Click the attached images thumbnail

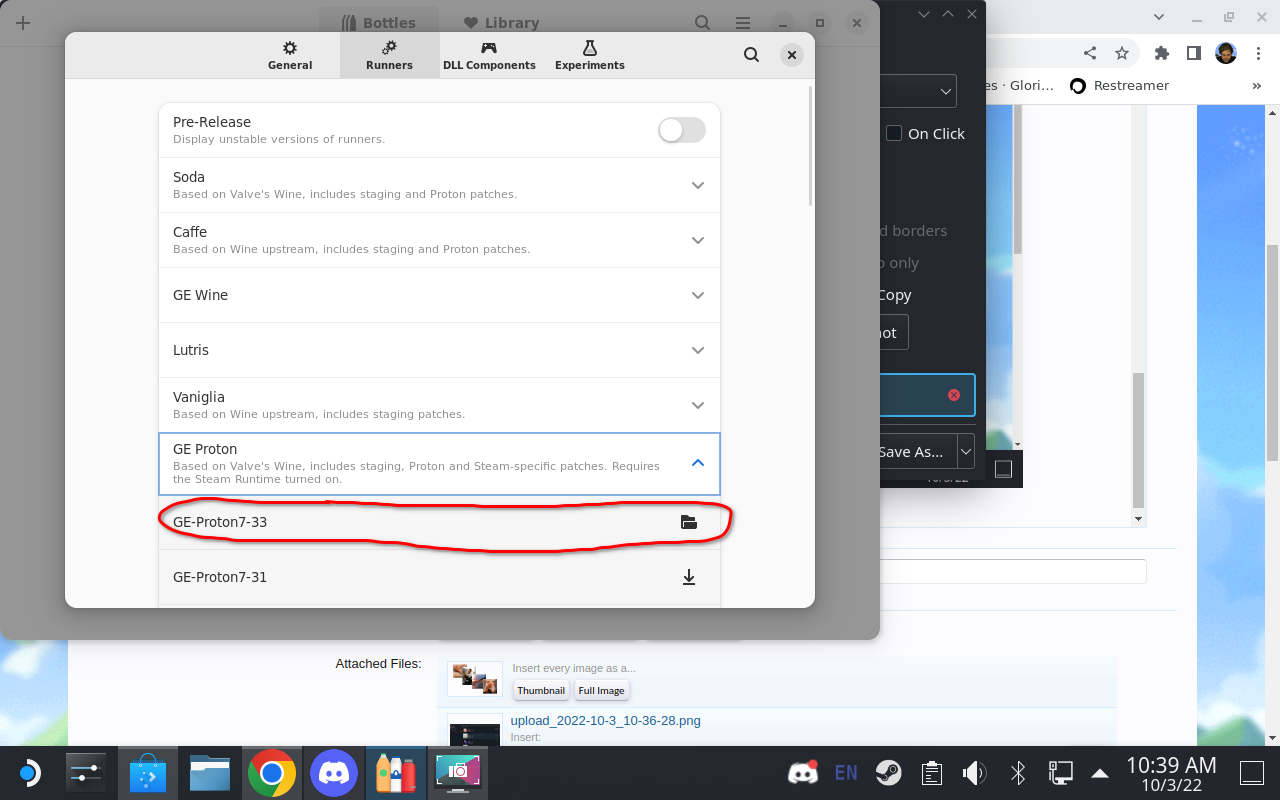pyautogui.click(x=475, y=679)
